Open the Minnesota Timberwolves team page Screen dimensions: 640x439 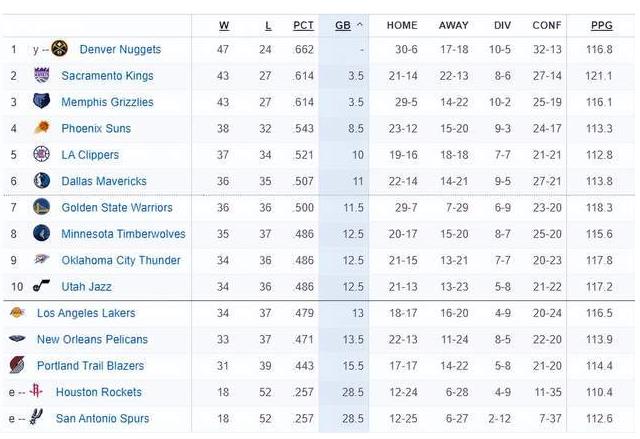tap(123, 234)
